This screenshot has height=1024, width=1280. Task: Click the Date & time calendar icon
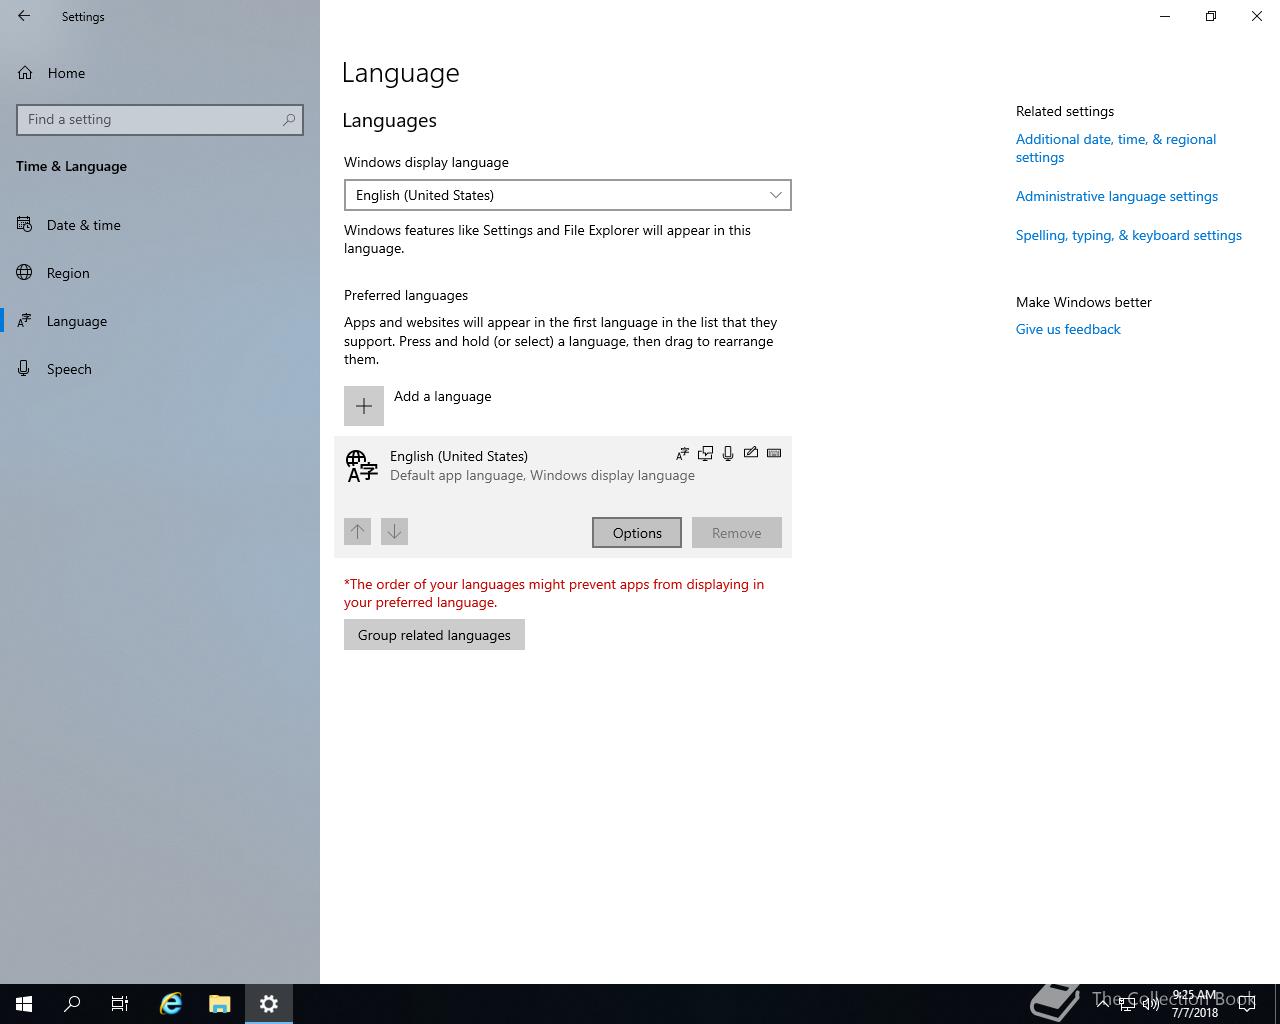[24, 225]
